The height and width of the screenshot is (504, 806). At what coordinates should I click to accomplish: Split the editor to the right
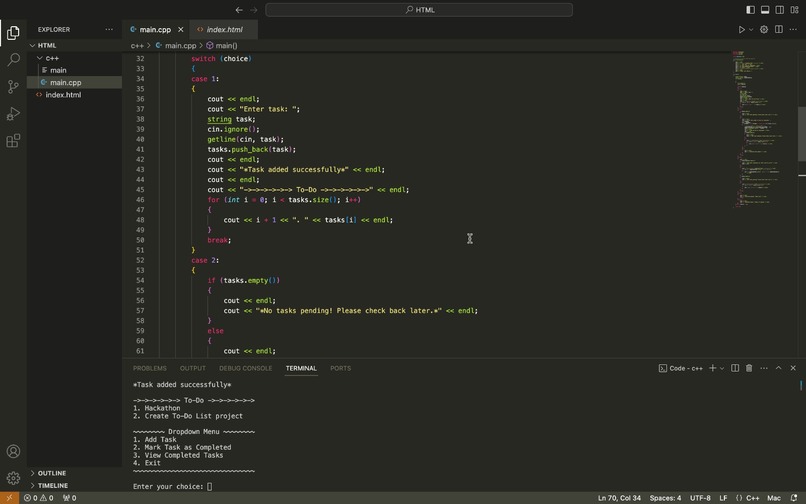[779, 29]
